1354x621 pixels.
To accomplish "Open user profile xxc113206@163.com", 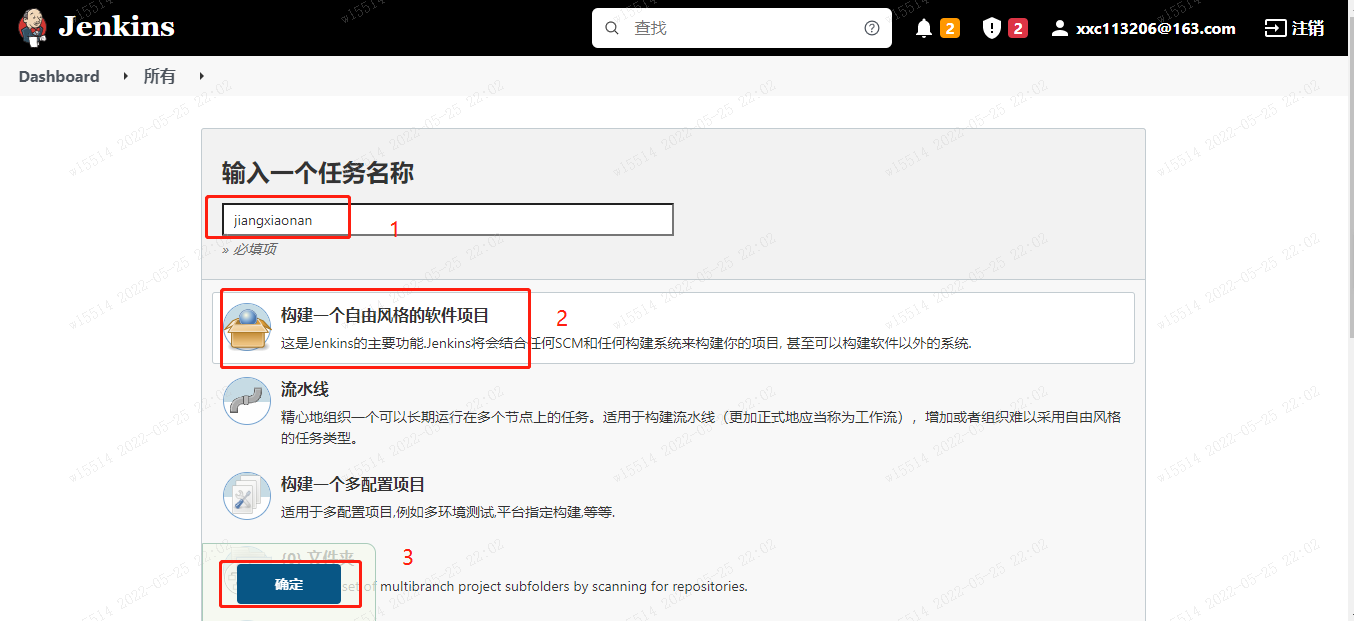I will click(1143, 28).
